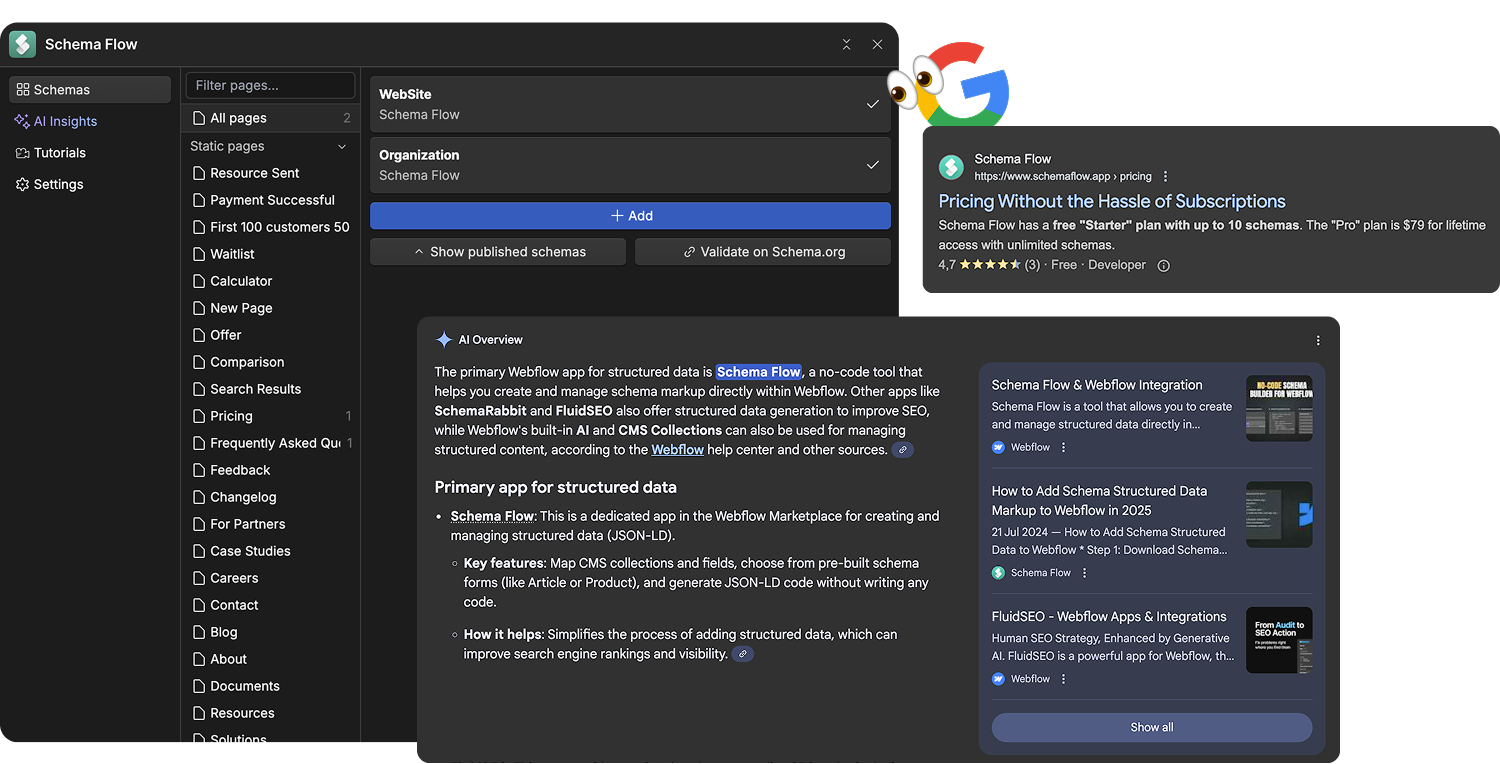The width and height of the screenshot is (1500, 764).
Task: Click the Webflow logo on the FluidSEO card
Action: point(998,678)
